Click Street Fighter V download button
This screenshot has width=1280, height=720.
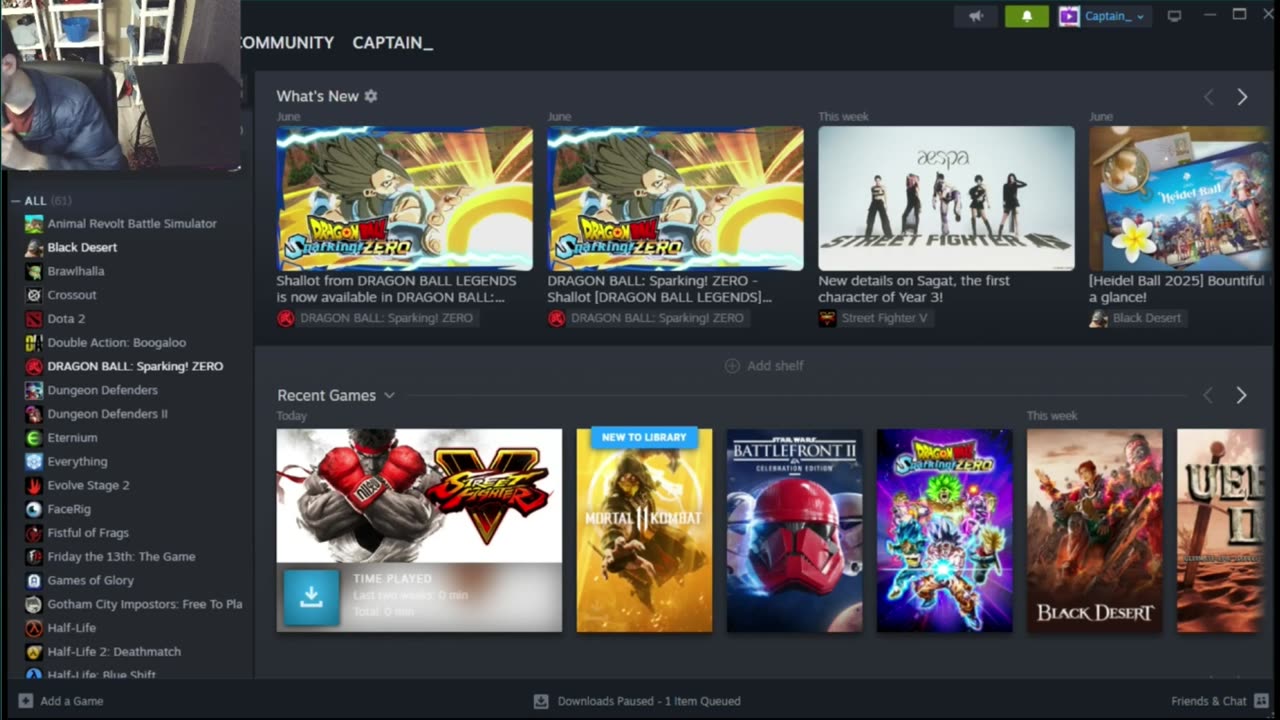[311, 598]
